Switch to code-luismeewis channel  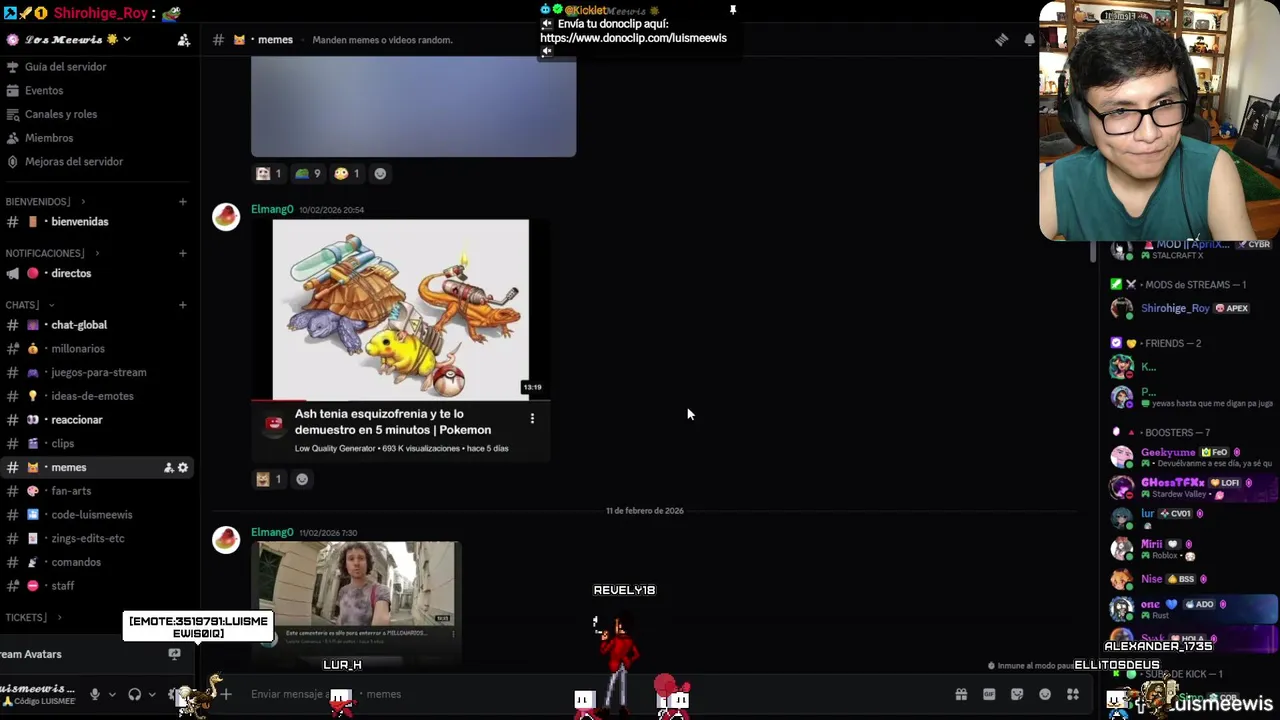point(98,515)
